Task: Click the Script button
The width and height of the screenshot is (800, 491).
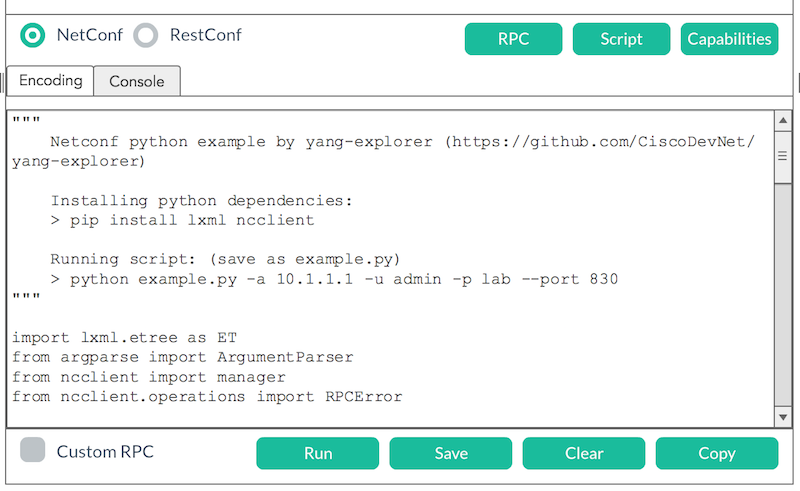Action: tap(621, 39)
